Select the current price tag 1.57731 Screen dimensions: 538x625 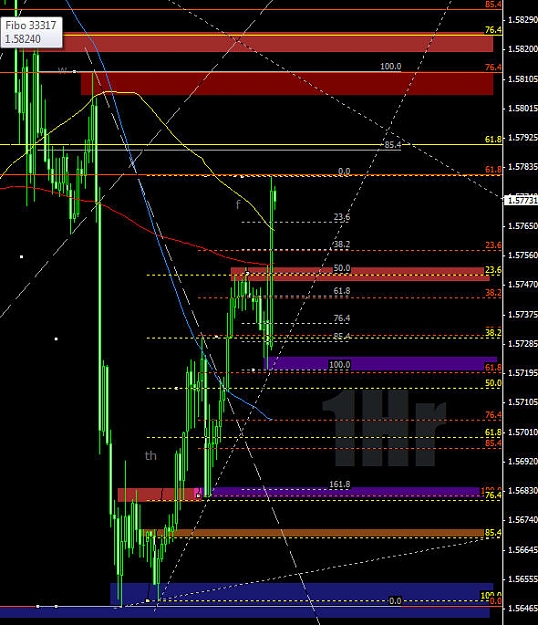pos(521,200)
